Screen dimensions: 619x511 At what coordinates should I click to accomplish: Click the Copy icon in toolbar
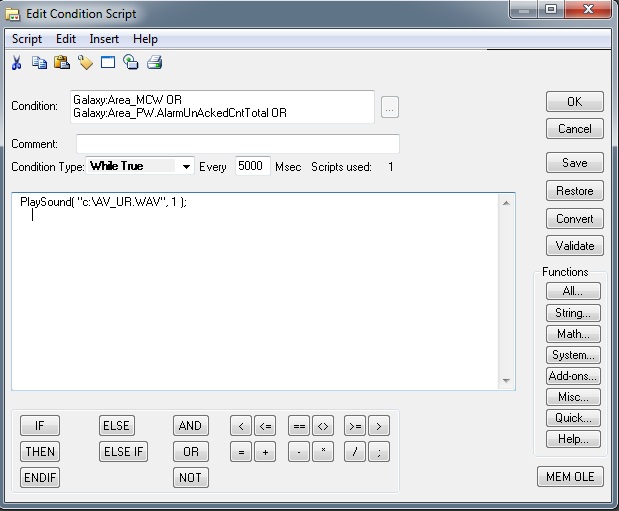point(39,63)
